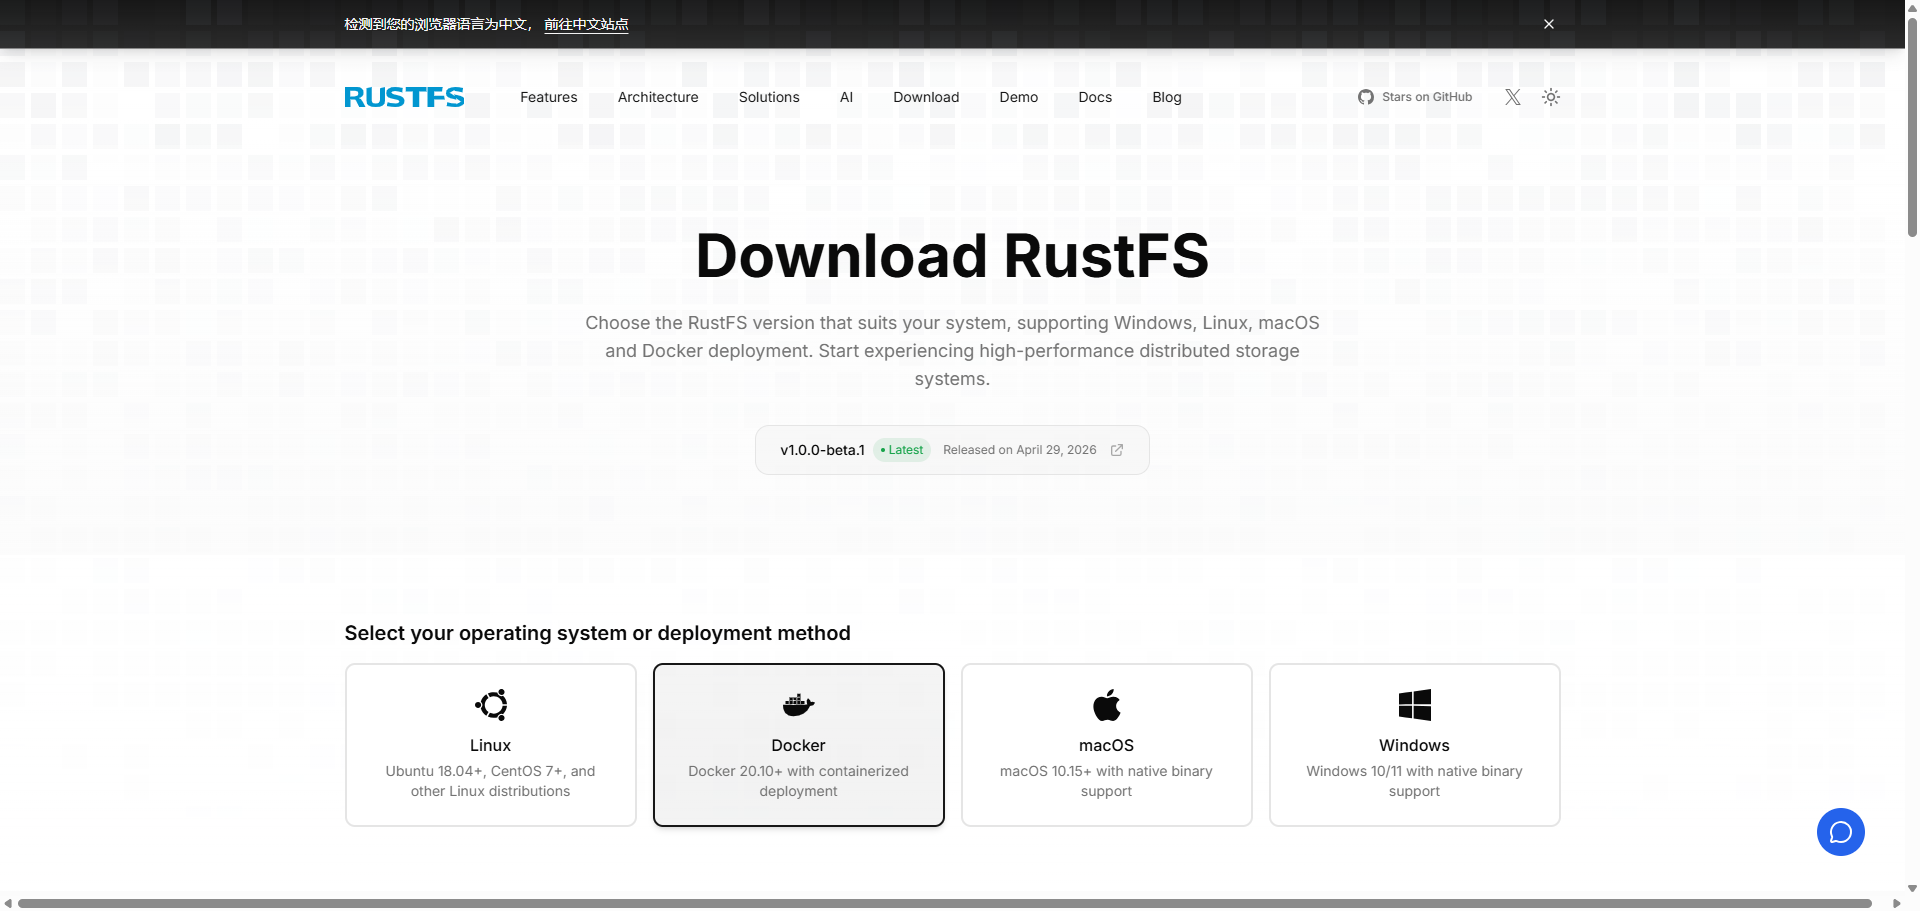The image size is (1920, 911).
Task: Dismiss the language detection banner
Action: [x=1549, y=24]
